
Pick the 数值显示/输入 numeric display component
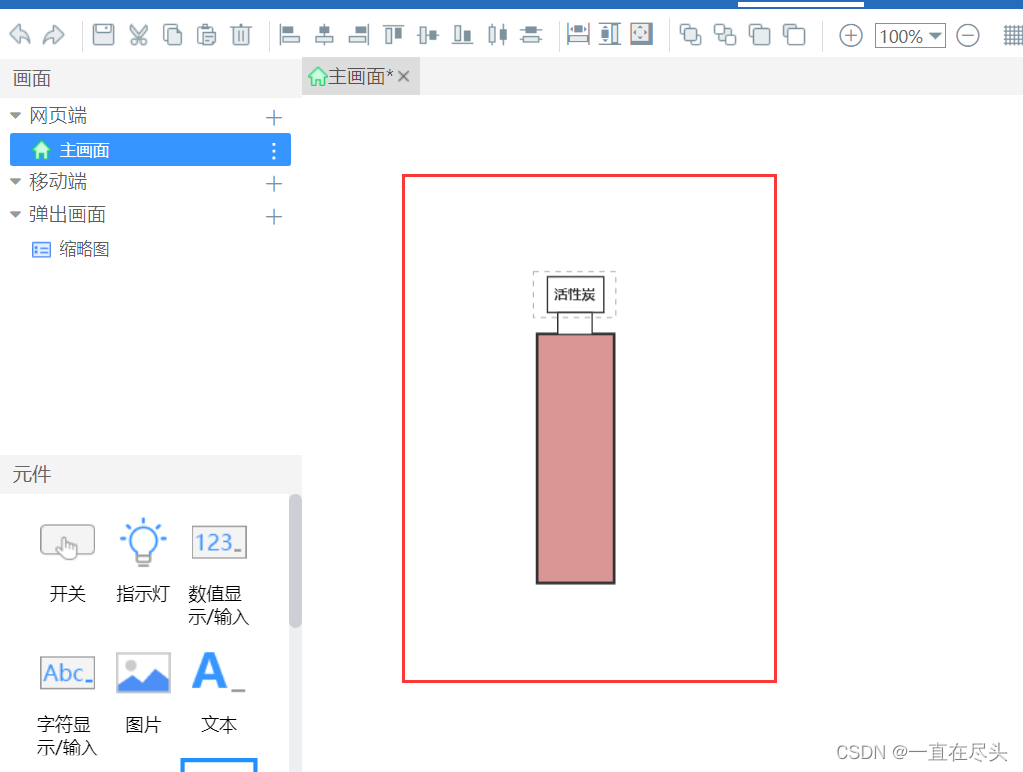(218, 541)
